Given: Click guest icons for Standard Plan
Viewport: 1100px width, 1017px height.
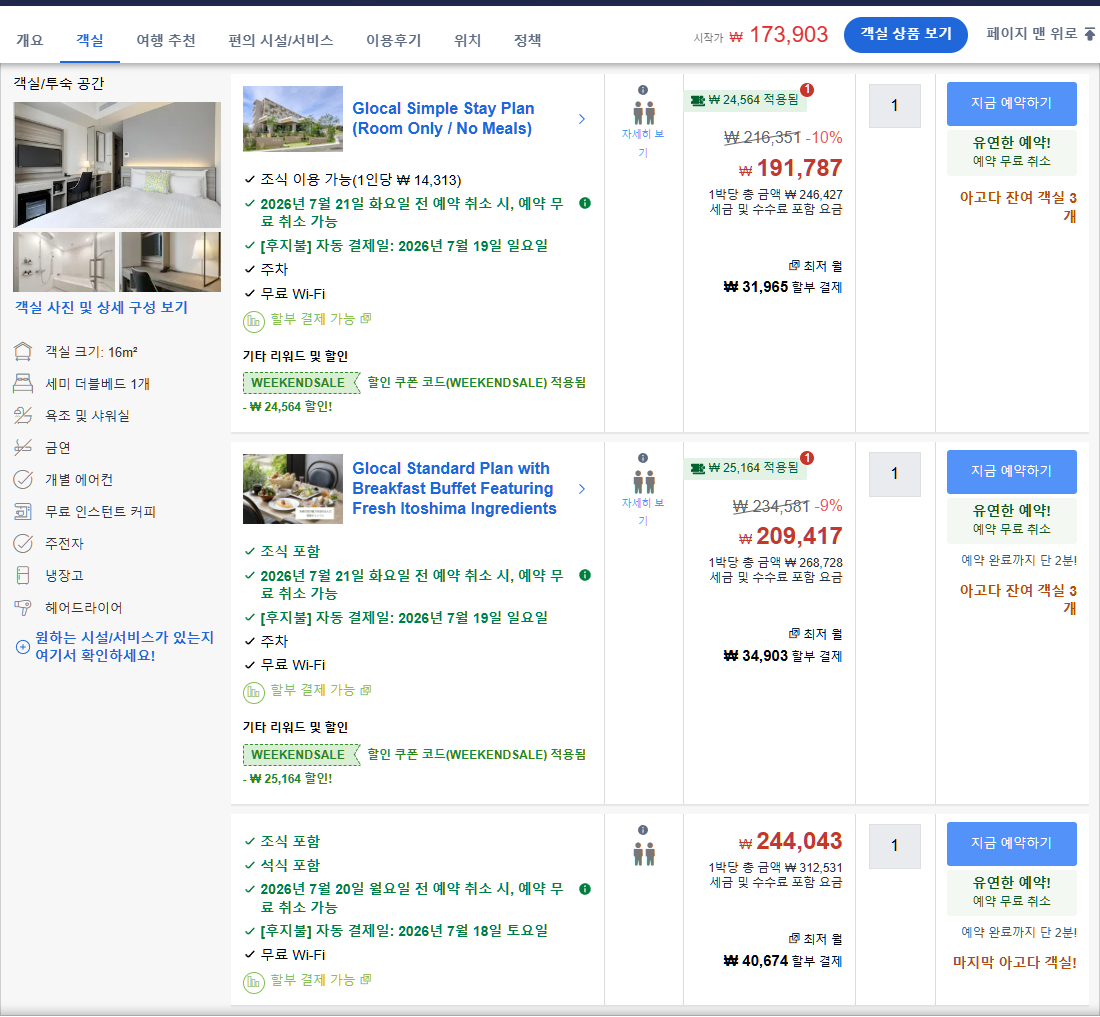Looking at the screenshot, I should click(644, 482).
